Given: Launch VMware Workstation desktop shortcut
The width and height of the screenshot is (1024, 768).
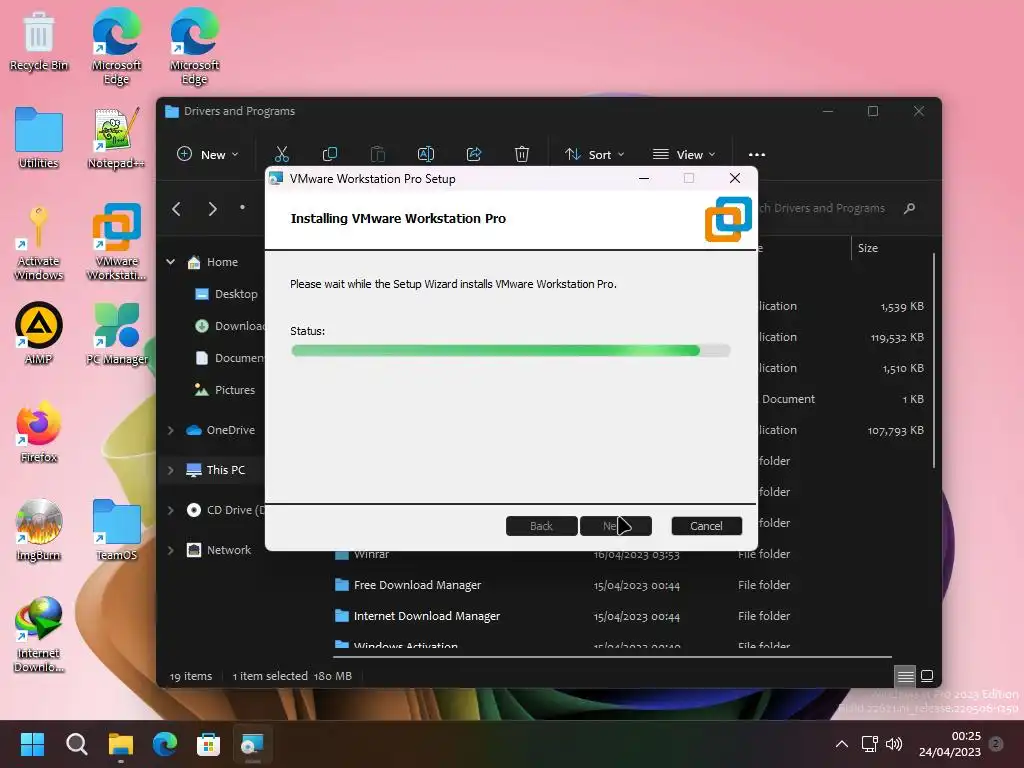Looking at the screenshot, I should pos(116,242).
